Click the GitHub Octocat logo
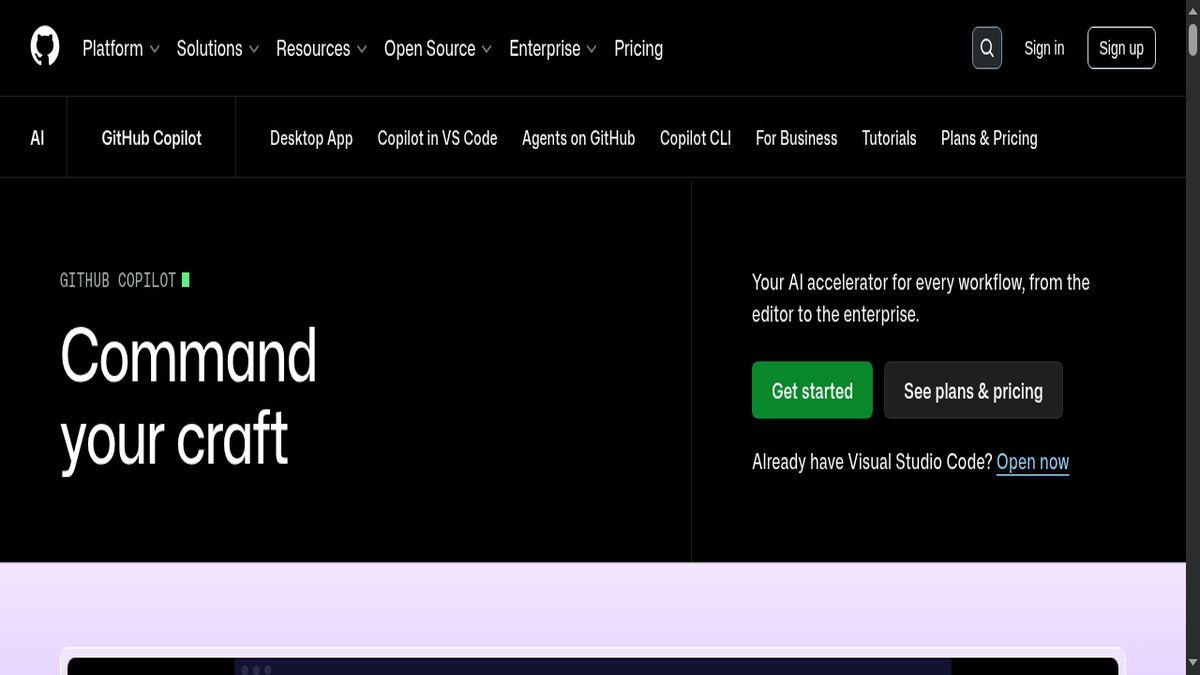The width and height of the screenshot is (1200, 675). tap(45, 48)
